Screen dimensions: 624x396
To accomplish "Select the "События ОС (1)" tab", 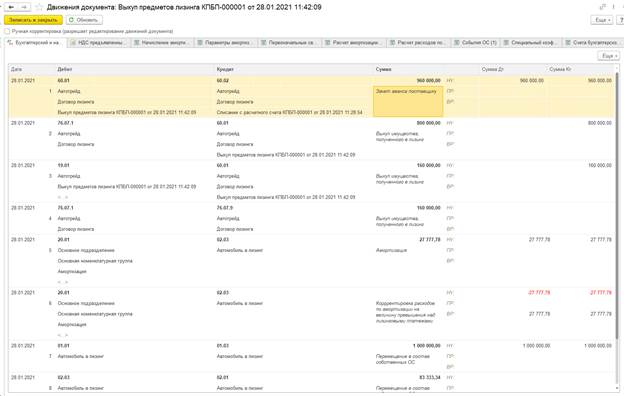I will 476,42.
